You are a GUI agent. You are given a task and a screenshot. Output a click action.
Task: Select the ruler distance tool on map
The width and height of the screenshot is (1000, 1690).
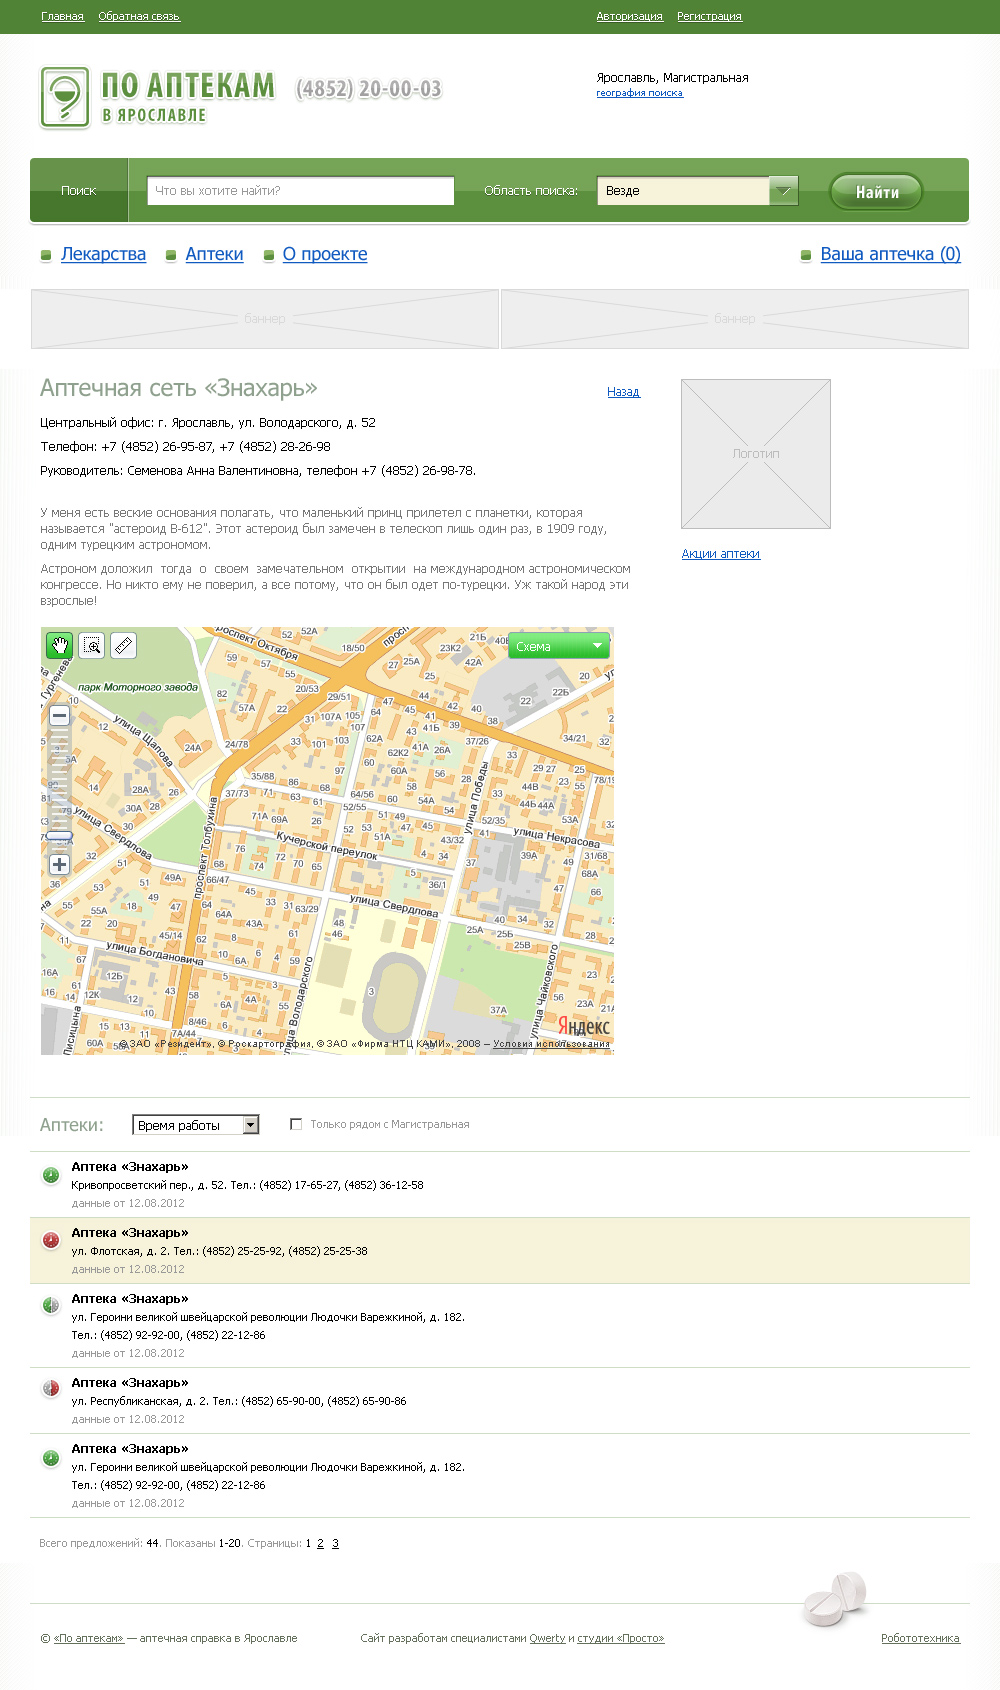click(x=123, y=646)
